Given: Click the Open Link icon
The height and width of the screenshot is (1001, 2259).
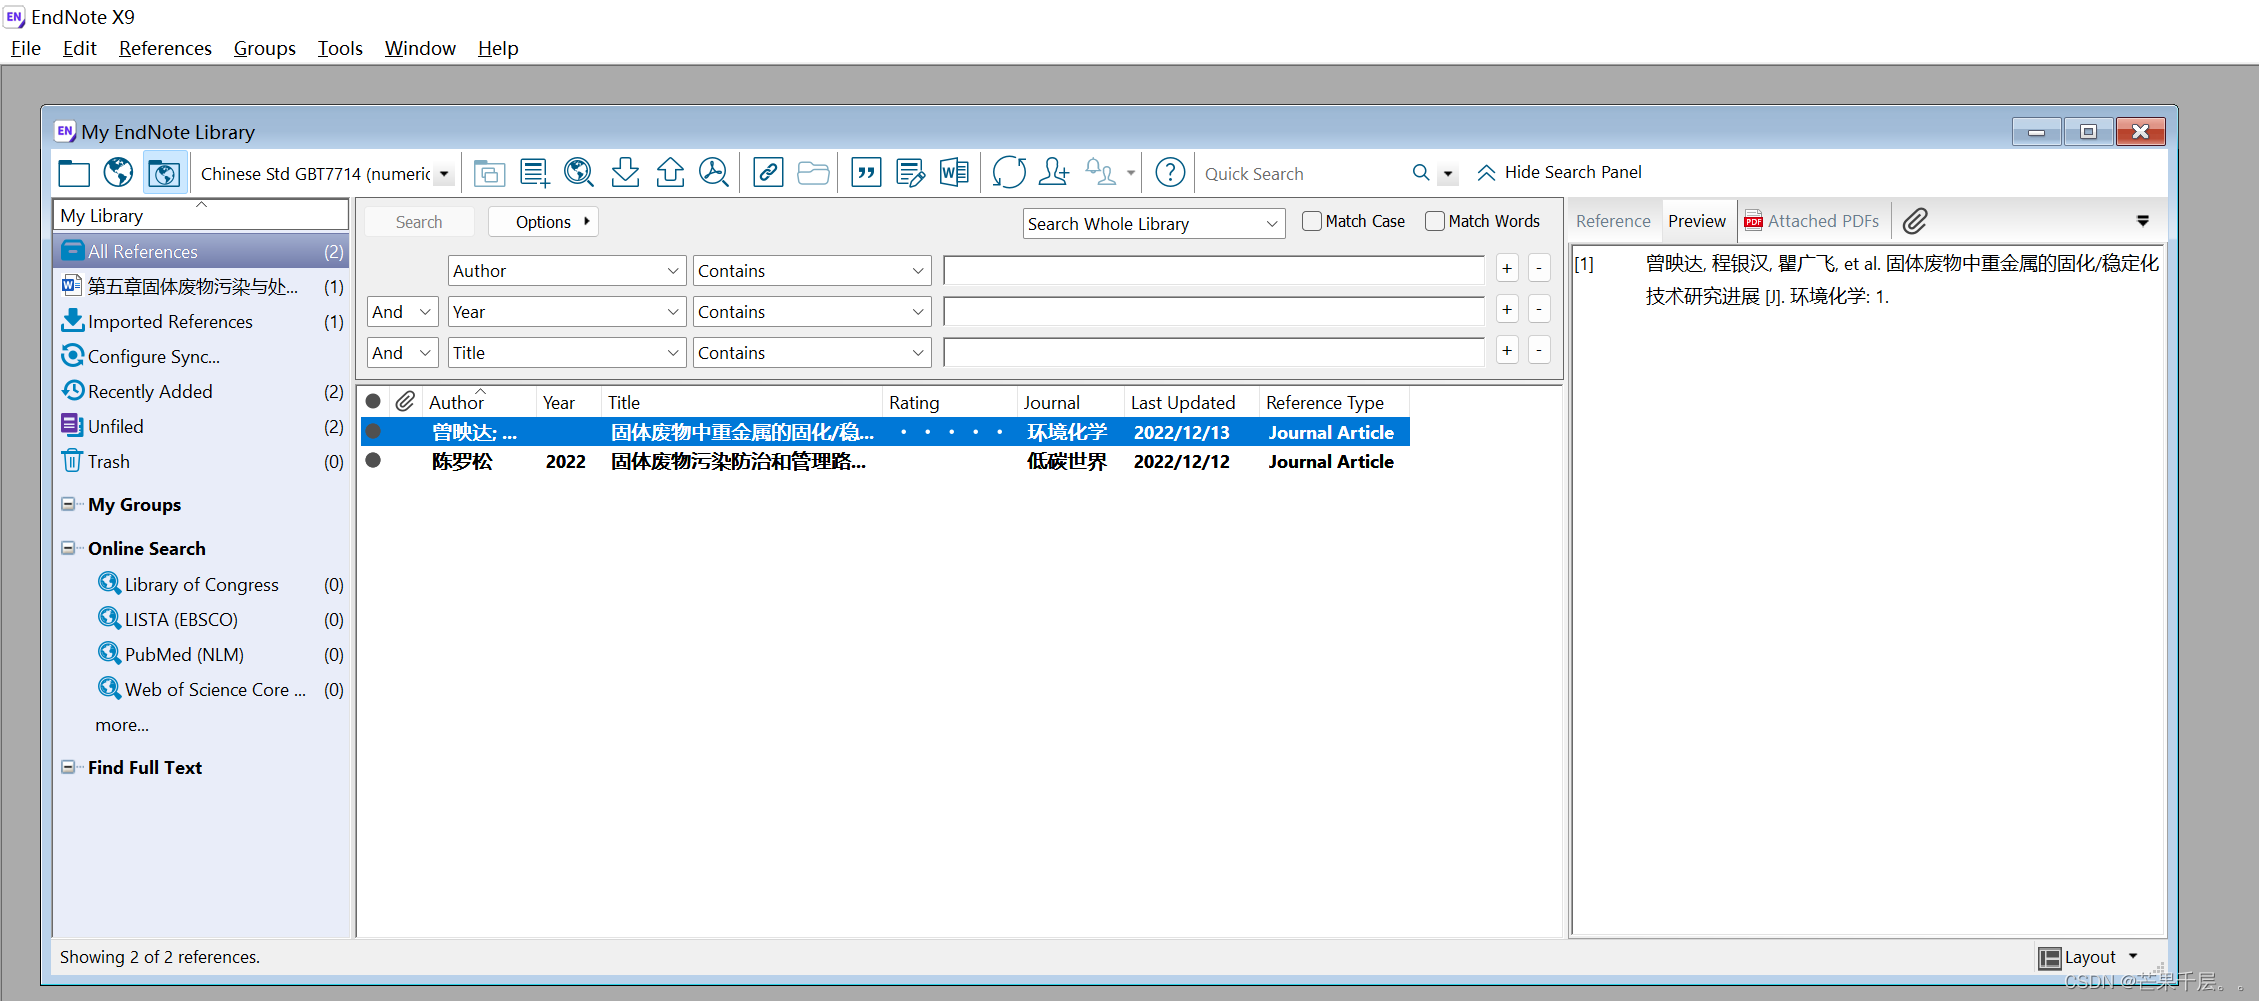Looking at the screenshot, I should coord(768,173).
